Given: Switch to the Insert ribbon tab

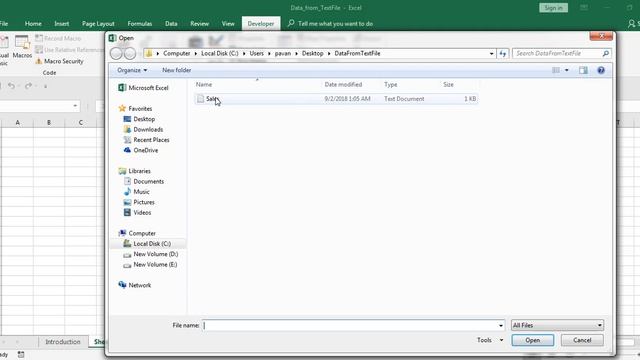Looking at the screenshot, I should tap(62, 24).
